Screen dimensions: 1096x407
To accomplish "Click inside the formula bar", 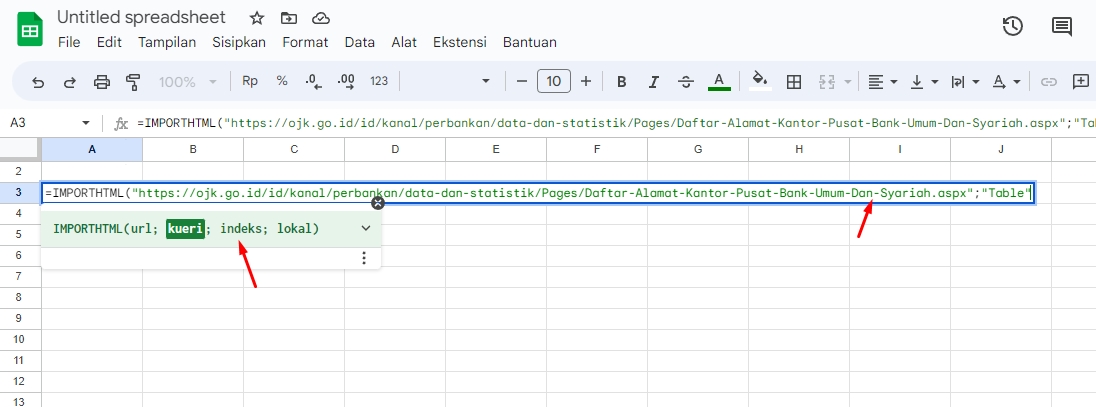I will click(x=615, y=123).
